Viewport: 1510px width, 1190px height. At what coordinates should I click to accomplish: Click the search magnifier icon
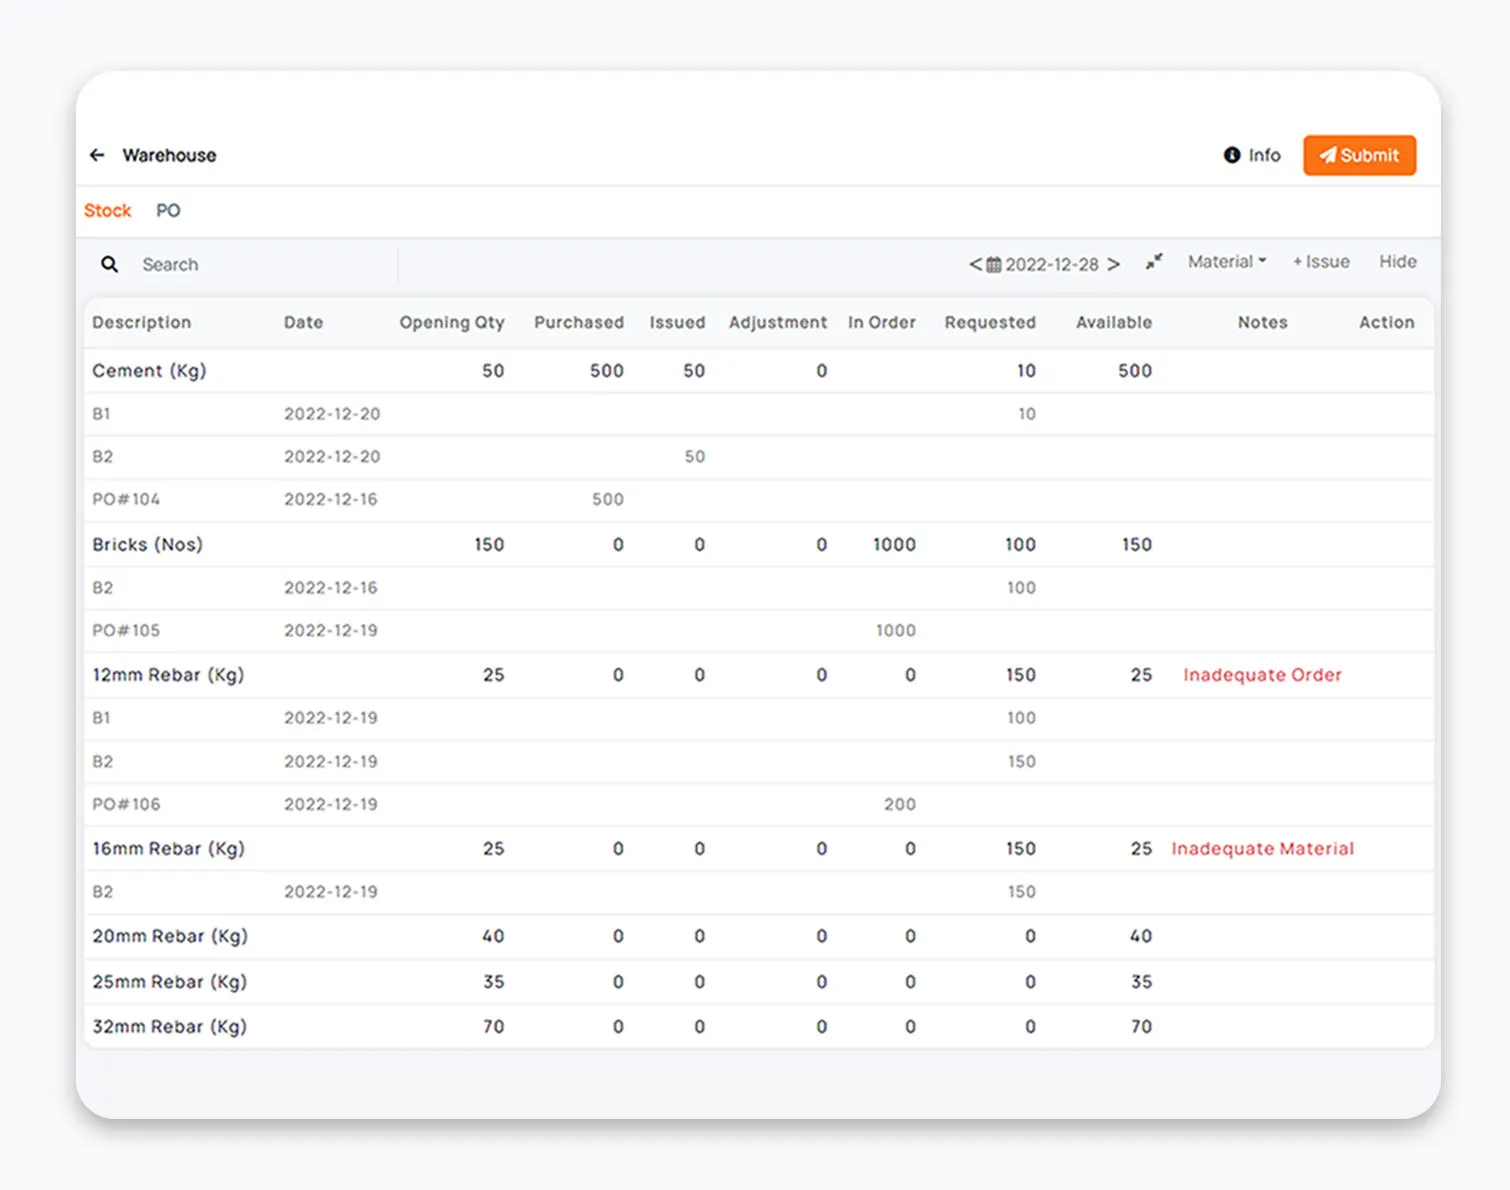(110, 264)
